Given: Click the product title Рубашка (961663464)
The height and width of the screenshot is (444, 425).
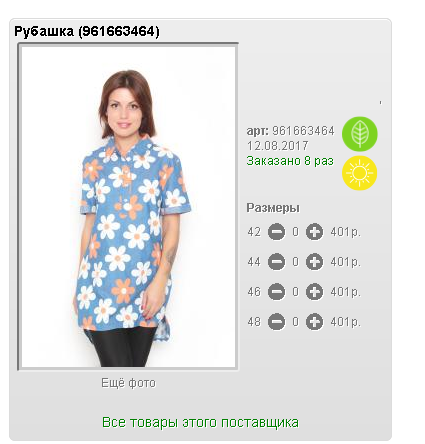Looking at the screenshot, I should [87, 31].
